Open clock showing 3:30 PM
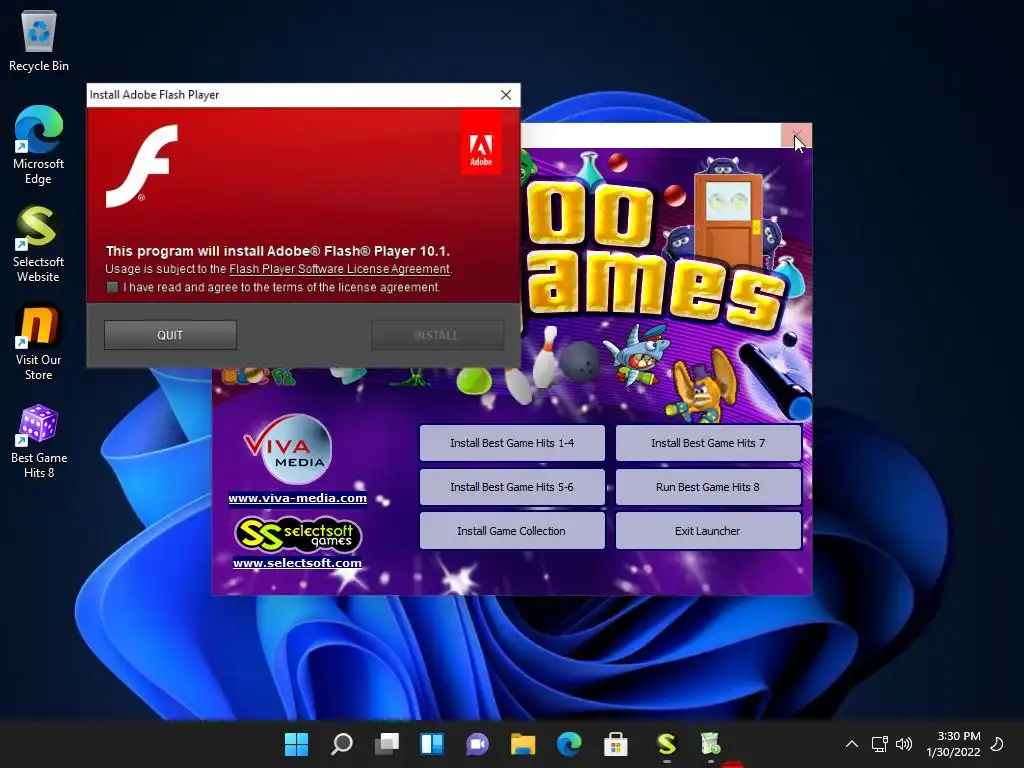 [953, 744]
